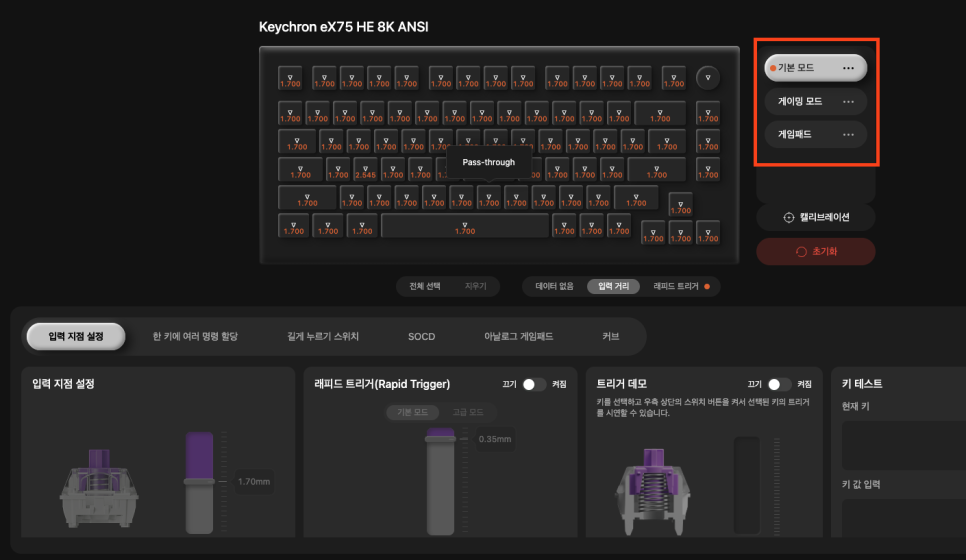The height and width of the screenshot is (560, 966).
Task: Open the 아날로그 게임패드 tab
Action: (519, 336)
